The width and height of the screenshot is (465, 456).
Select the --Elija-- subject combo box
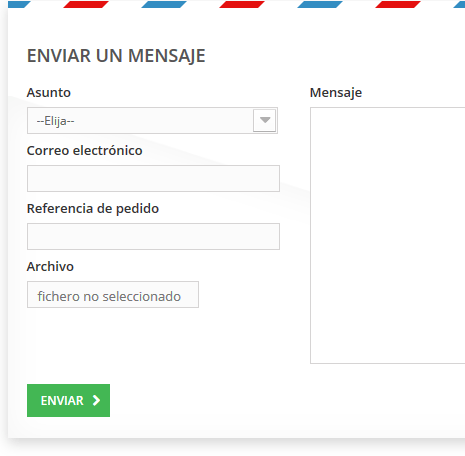pyautogui.click(x=152, y=120)
